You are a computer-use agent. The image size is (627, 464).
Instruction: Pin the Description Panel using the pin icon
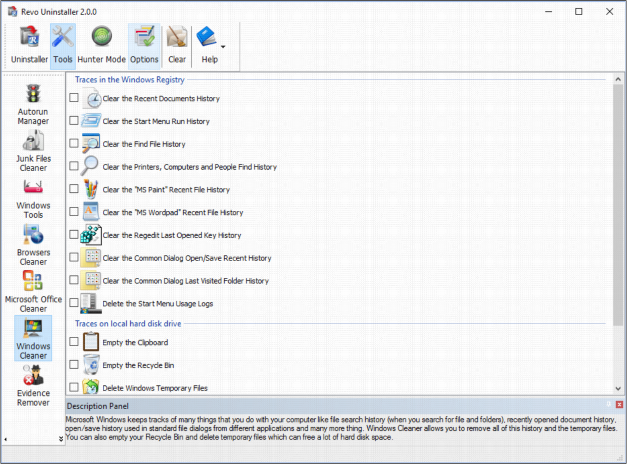609,405
